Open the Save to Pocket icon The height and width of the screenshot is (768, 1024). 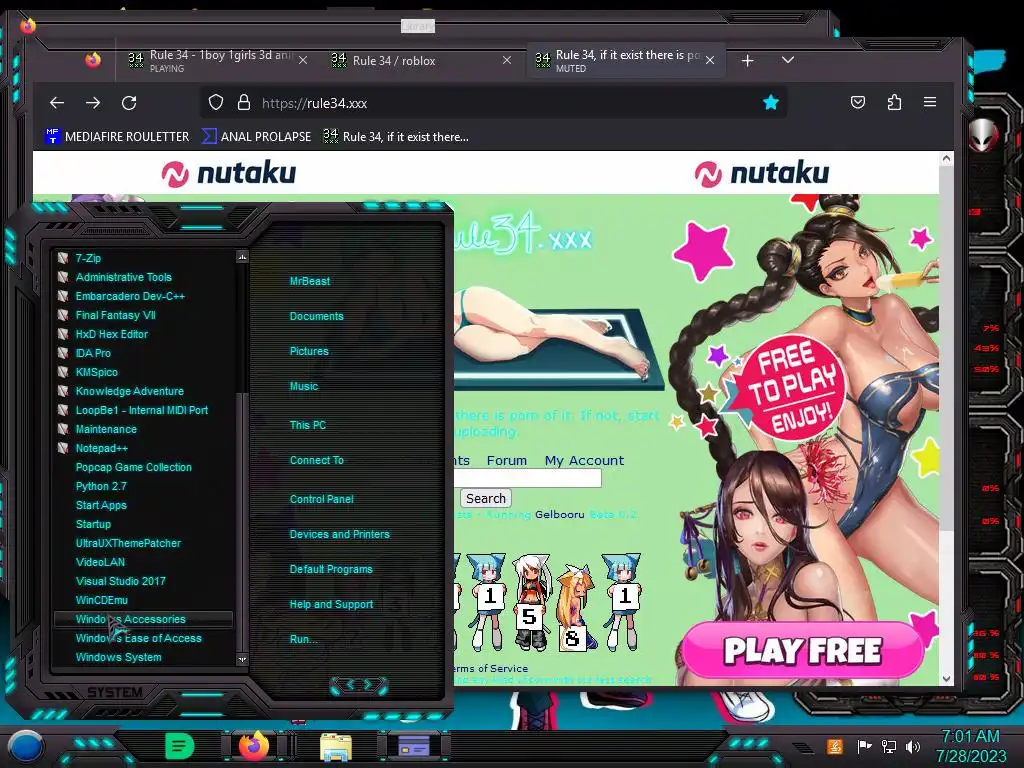click(858, 103)
